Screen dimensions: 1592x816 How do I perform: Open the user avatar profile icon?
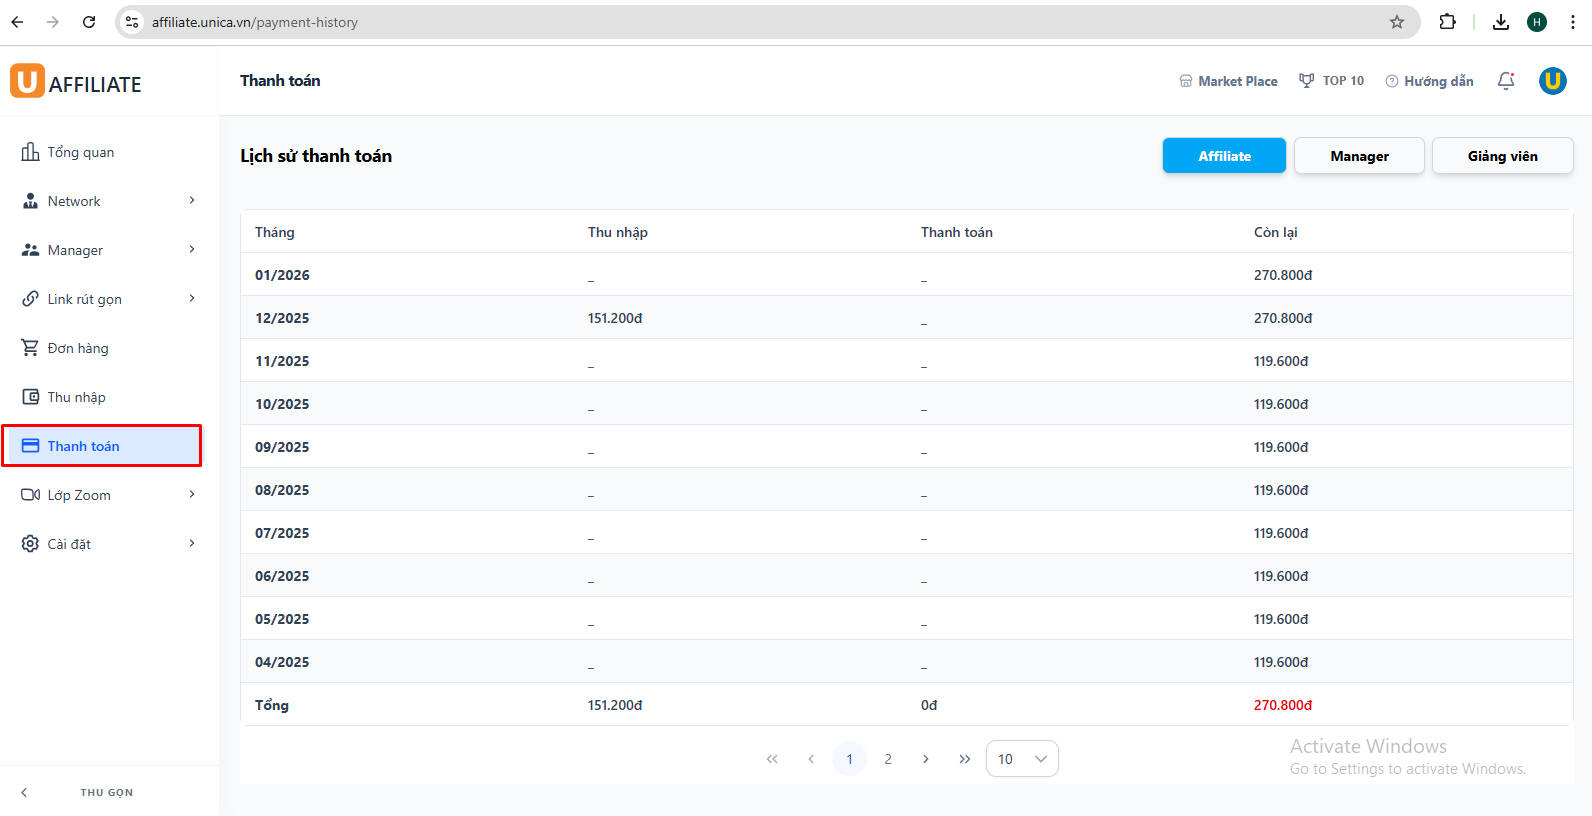click(x=1552, y=81)
